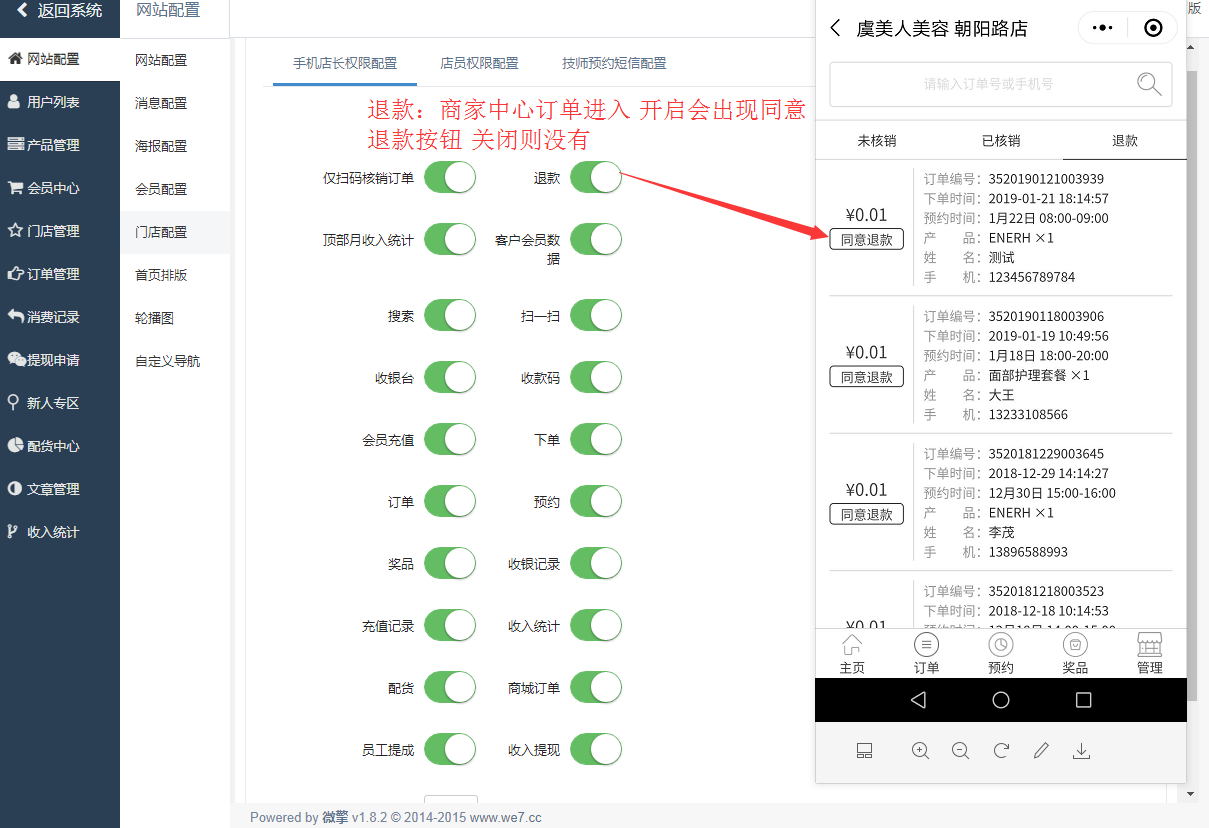The height and width of the screenshot is (828, 1209).
Task: Click the pencil edit icon below phone
Action: click(1041, 751)
